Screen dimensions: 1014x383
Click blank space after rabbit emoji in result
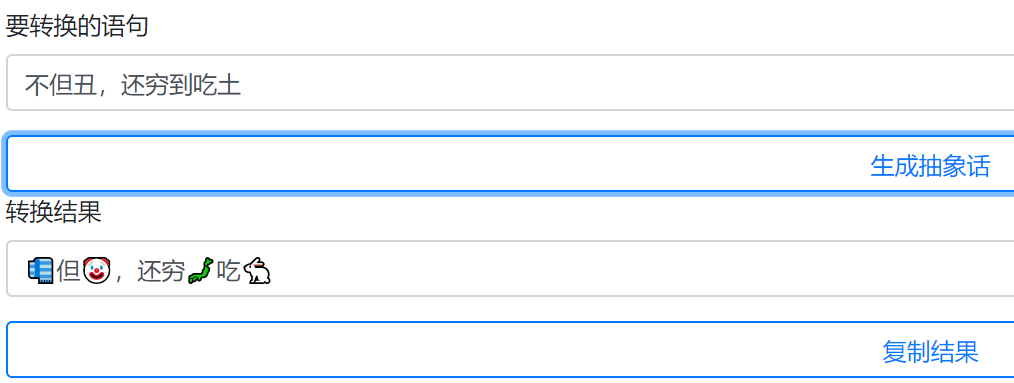pos(640,269)
